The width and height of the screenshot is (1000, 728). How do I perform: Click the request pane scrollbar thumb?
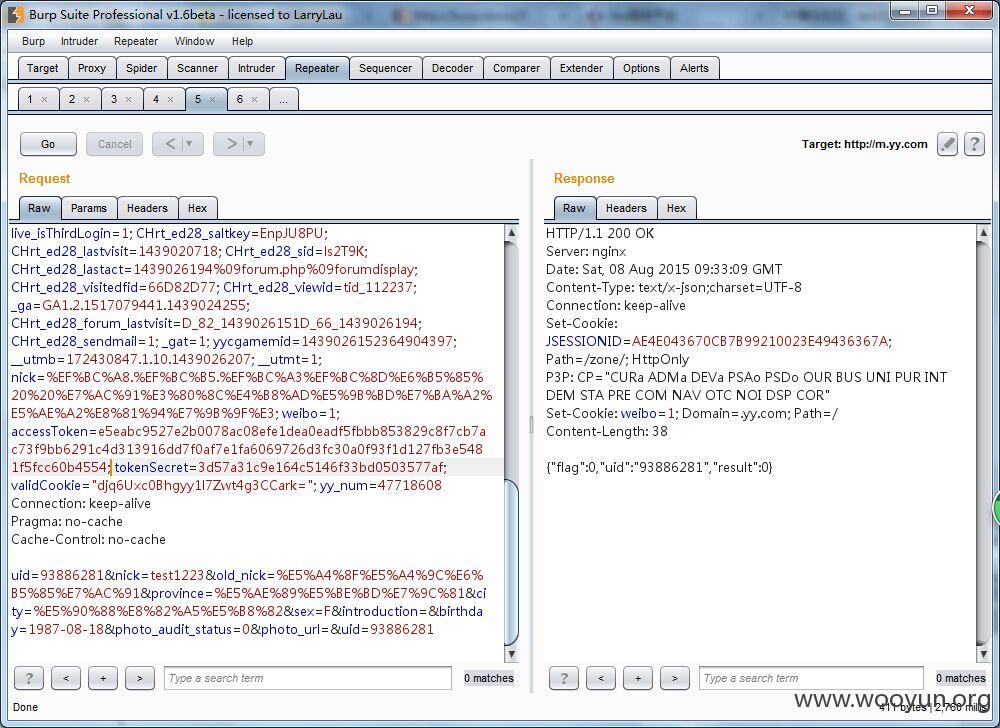511,561
